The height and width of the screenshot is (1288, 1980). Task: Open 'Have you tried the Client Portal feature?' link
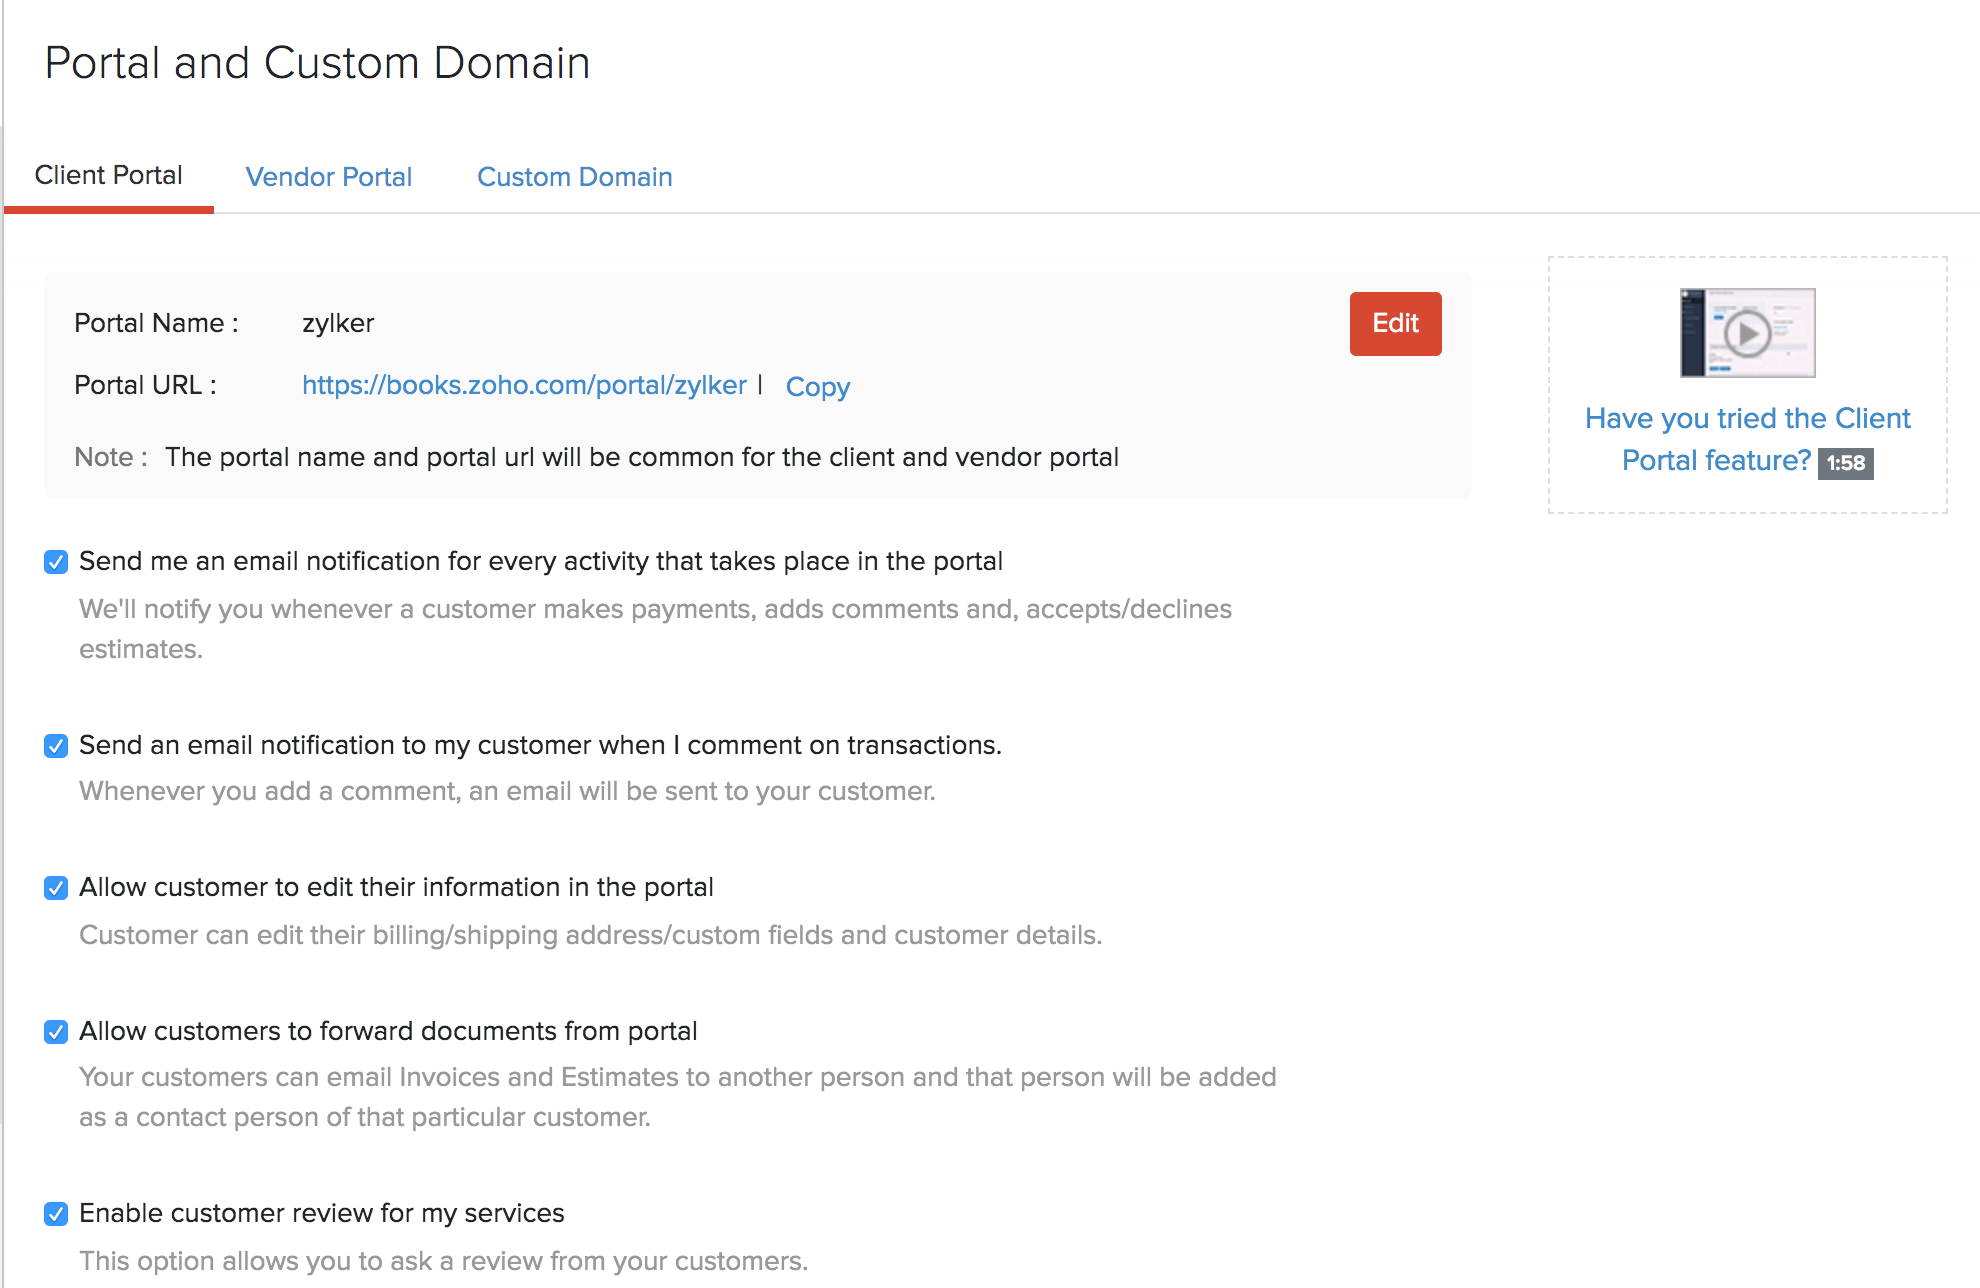[x=1746, y=419]
